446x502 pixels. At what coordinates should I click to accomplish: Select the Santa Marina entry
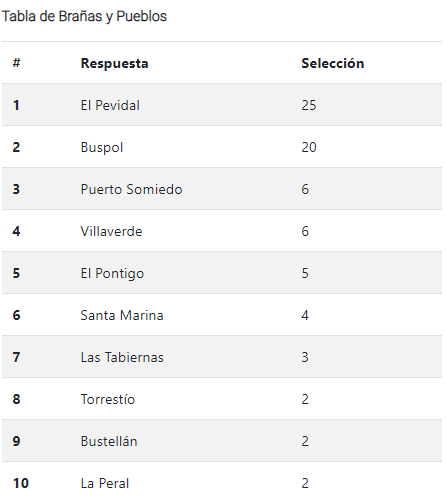122,315
